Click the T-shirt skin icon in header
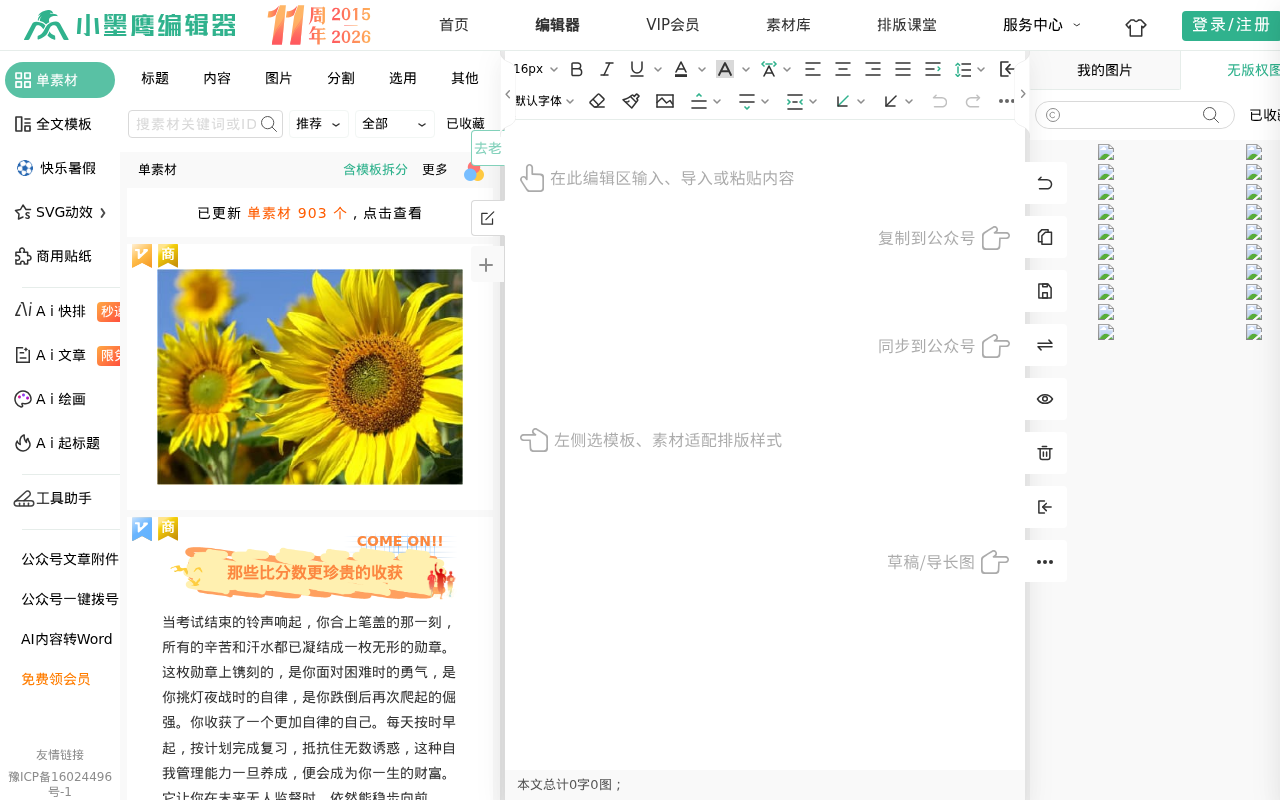Image resolution: width=1280 pixels, height=800 pixels. coord(1136,27)
